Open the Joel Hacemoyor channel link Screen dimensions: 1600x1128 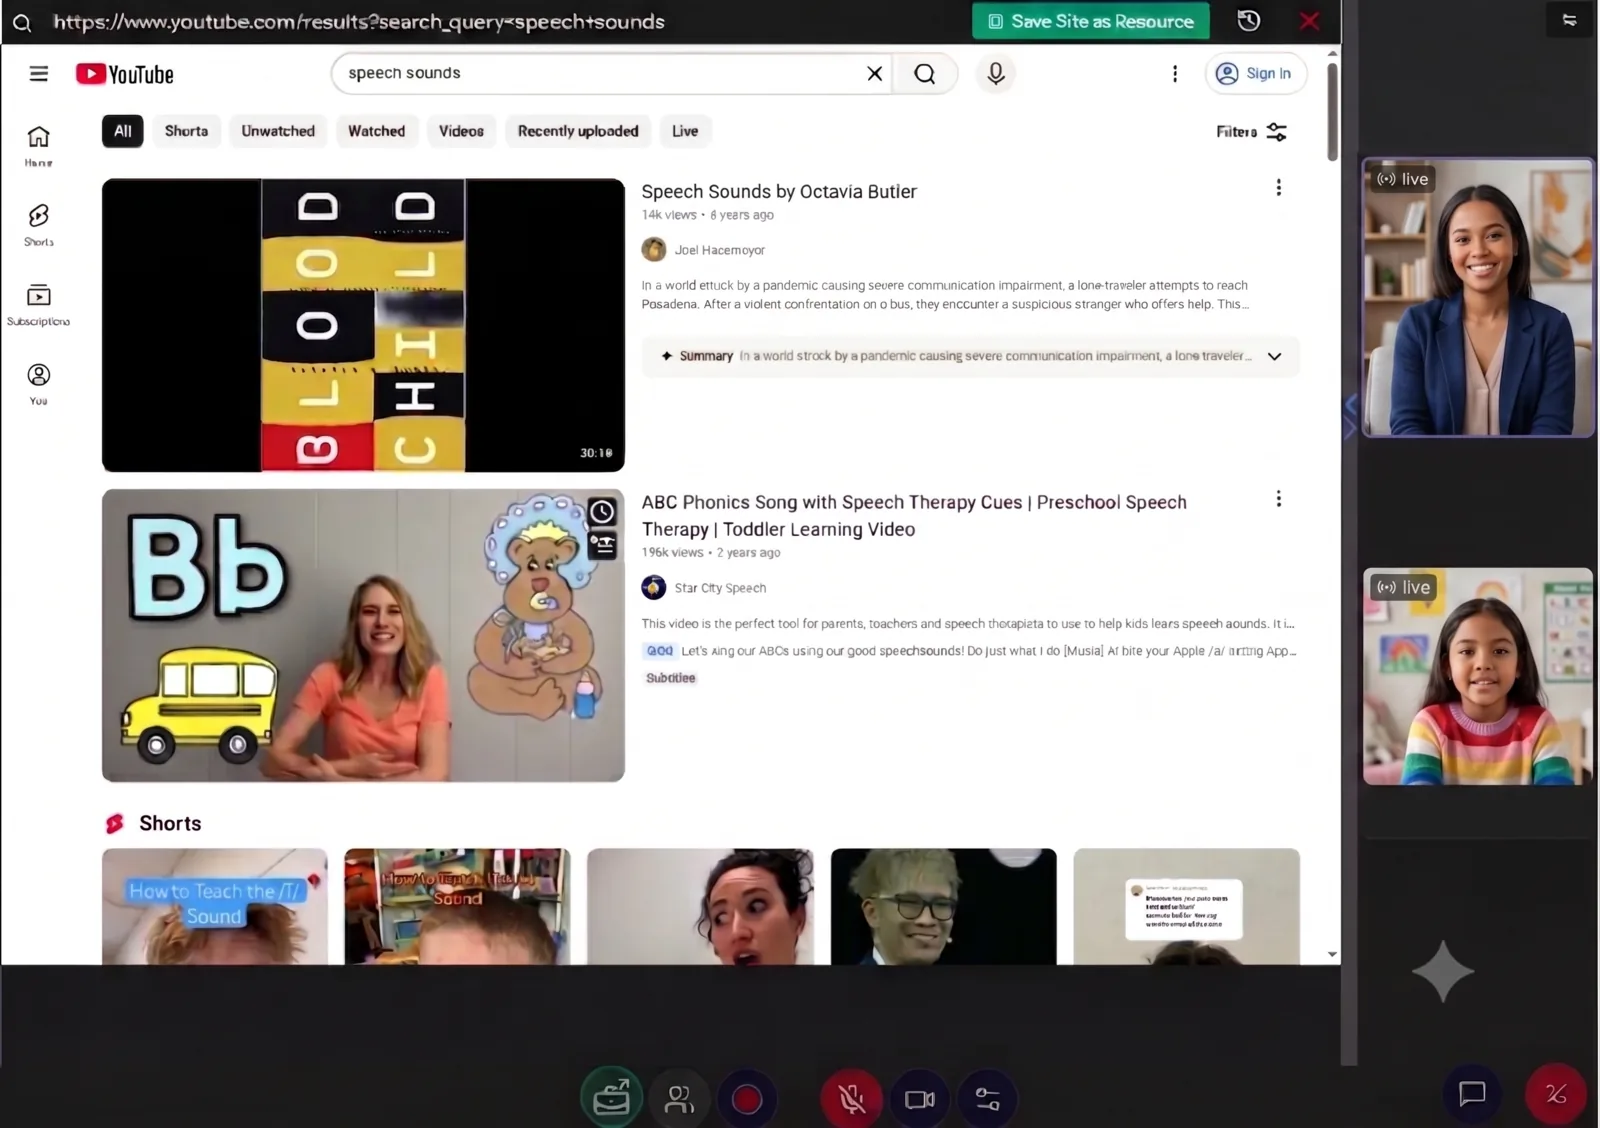[x=719, y=250]
